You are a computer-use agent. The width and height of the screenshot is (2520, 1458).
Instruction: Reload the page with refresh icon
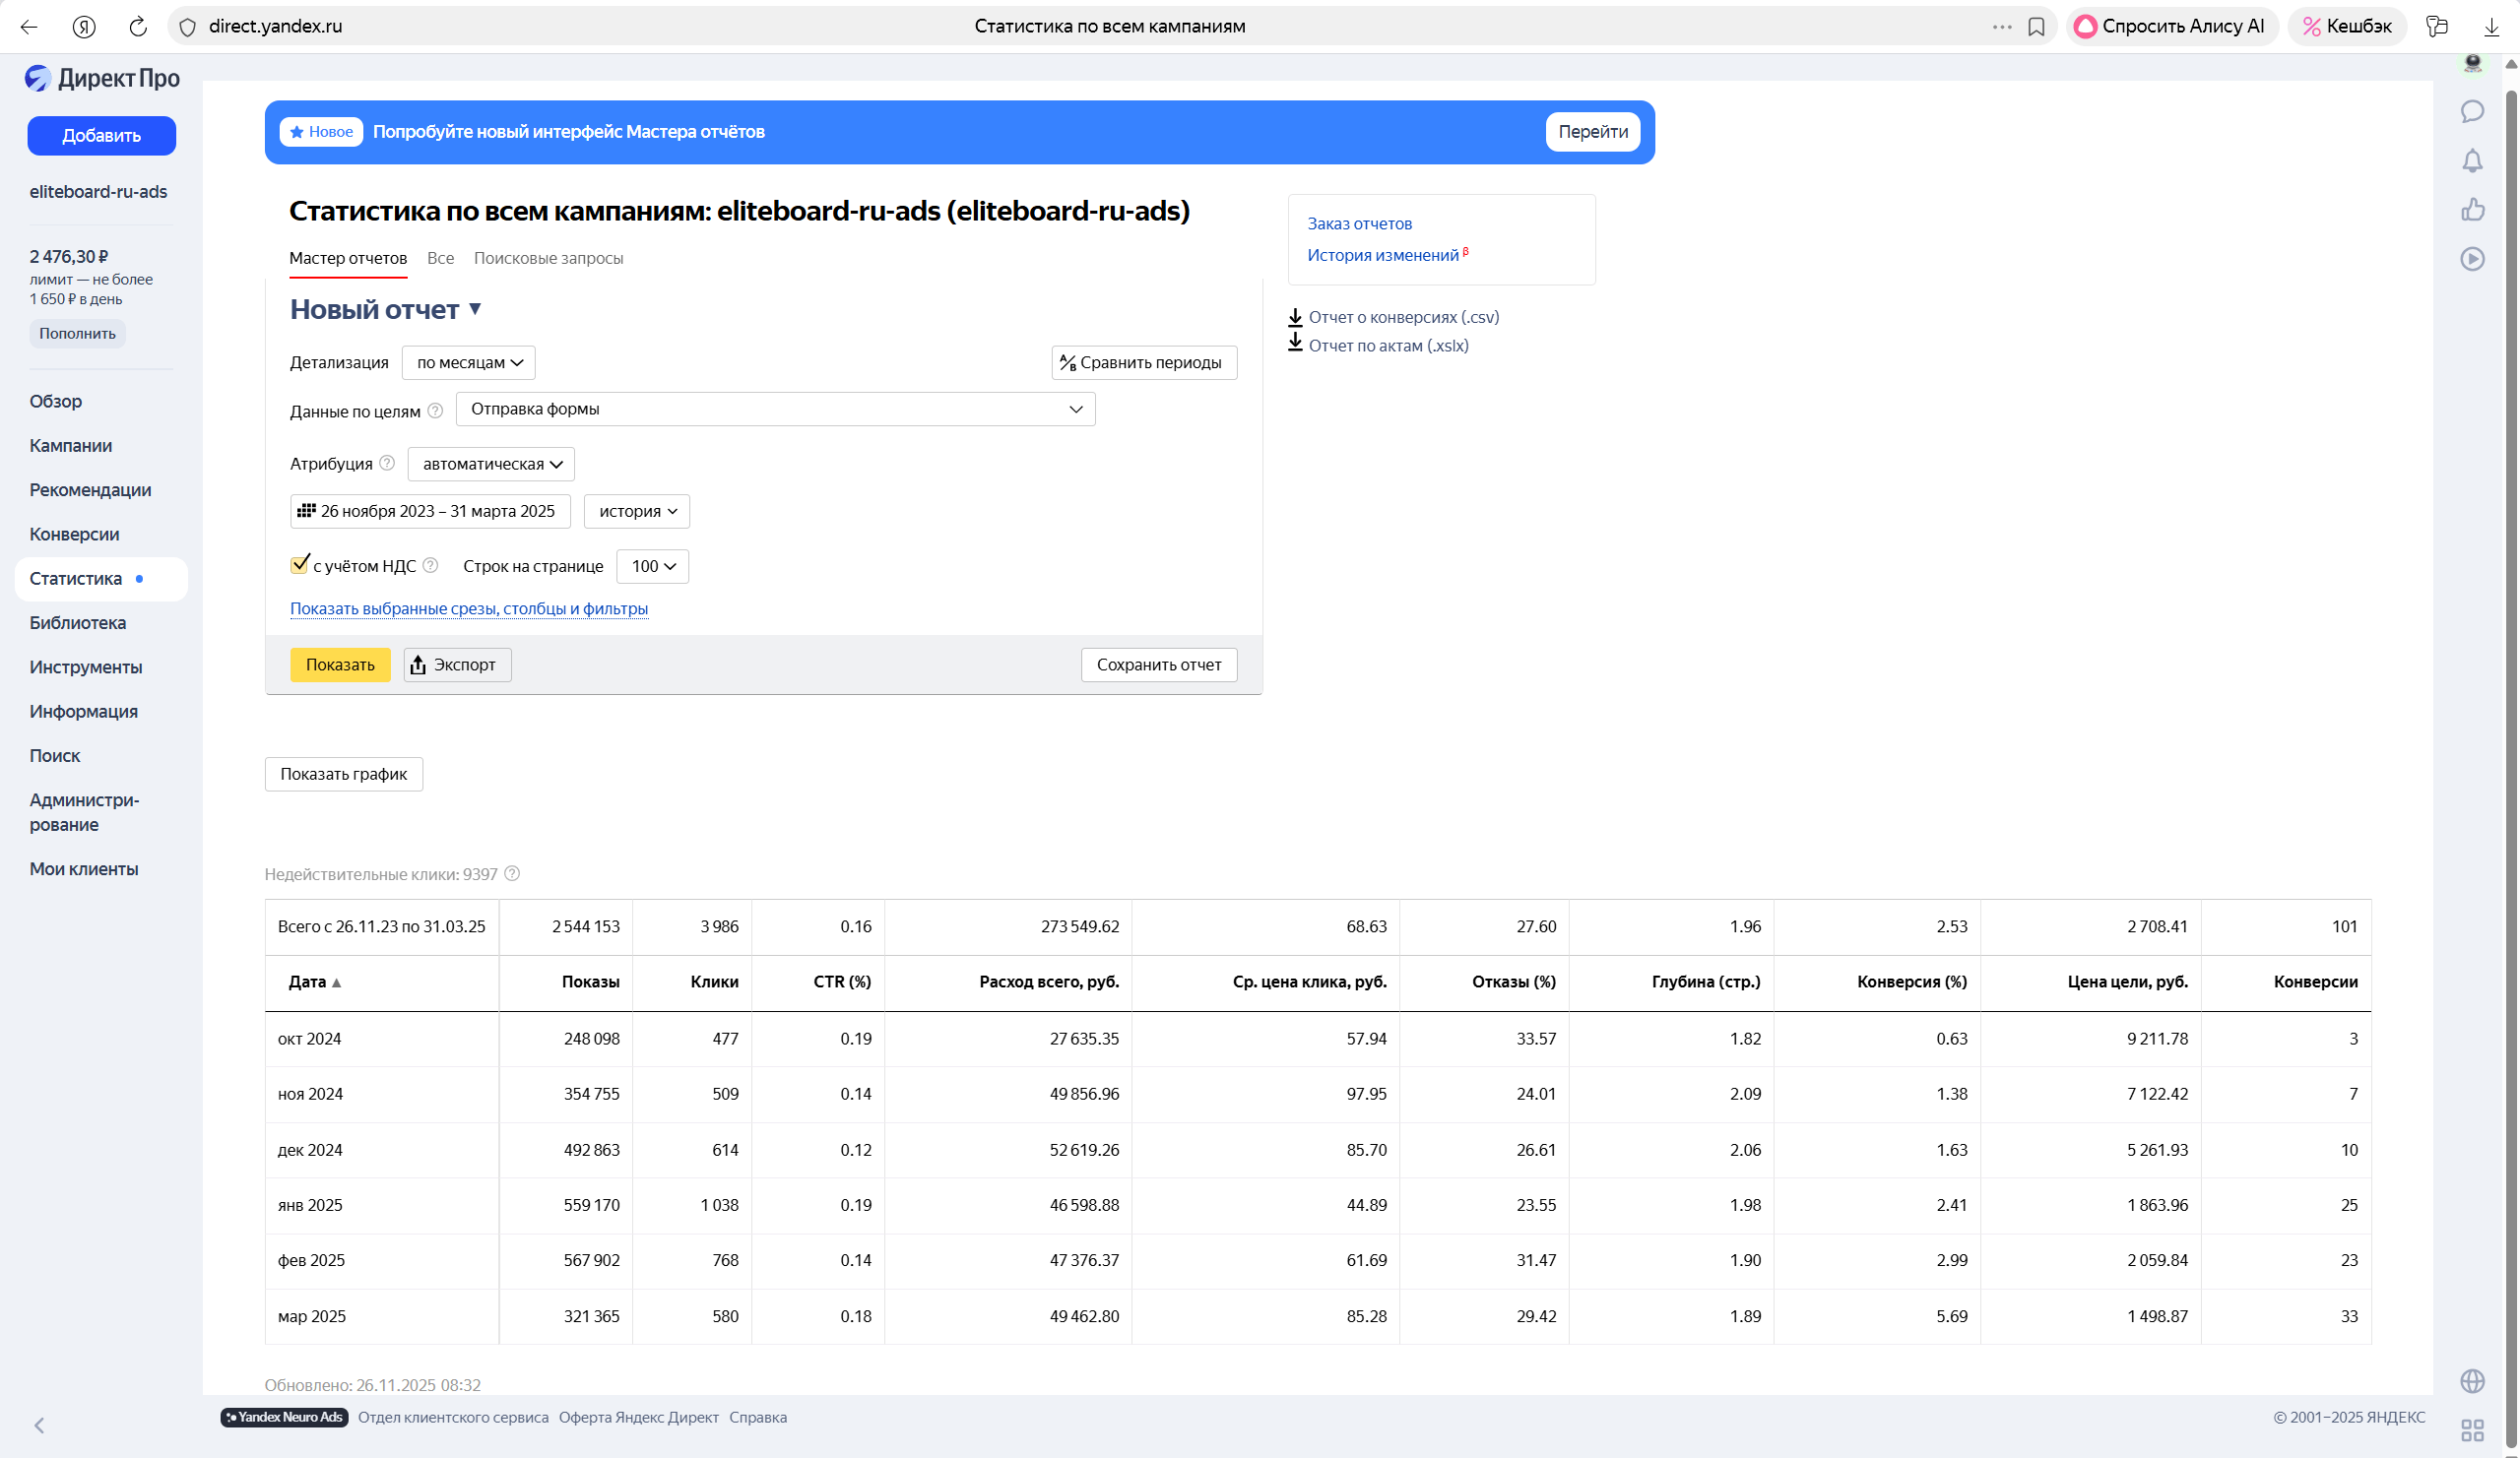pos(138,27)
